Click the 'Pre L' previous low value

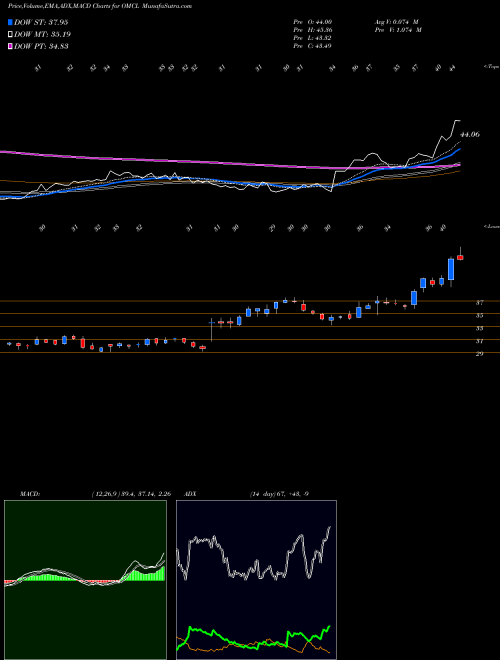312,38
